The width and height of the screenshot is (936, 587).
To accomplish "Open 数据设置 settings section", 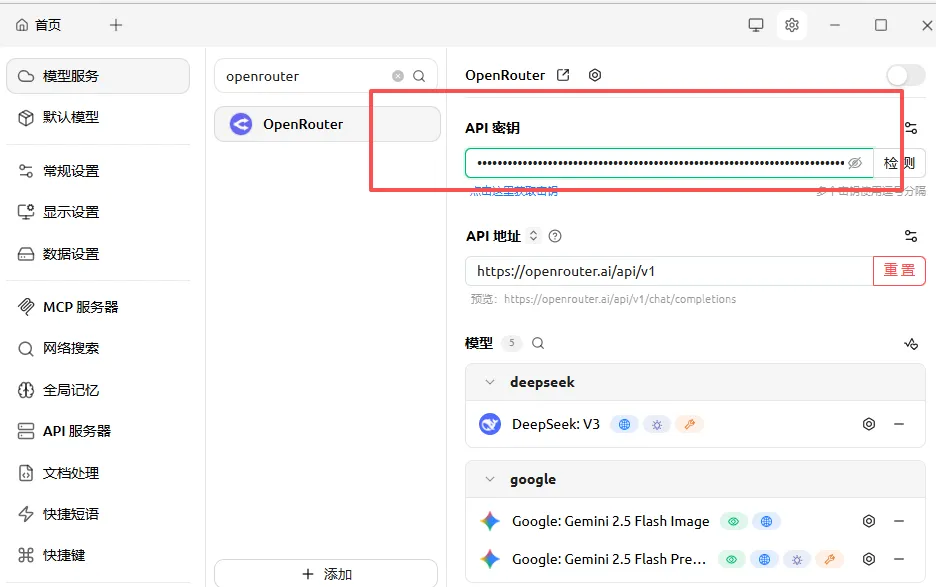I will pyautogui.click(x=98, y=254).
